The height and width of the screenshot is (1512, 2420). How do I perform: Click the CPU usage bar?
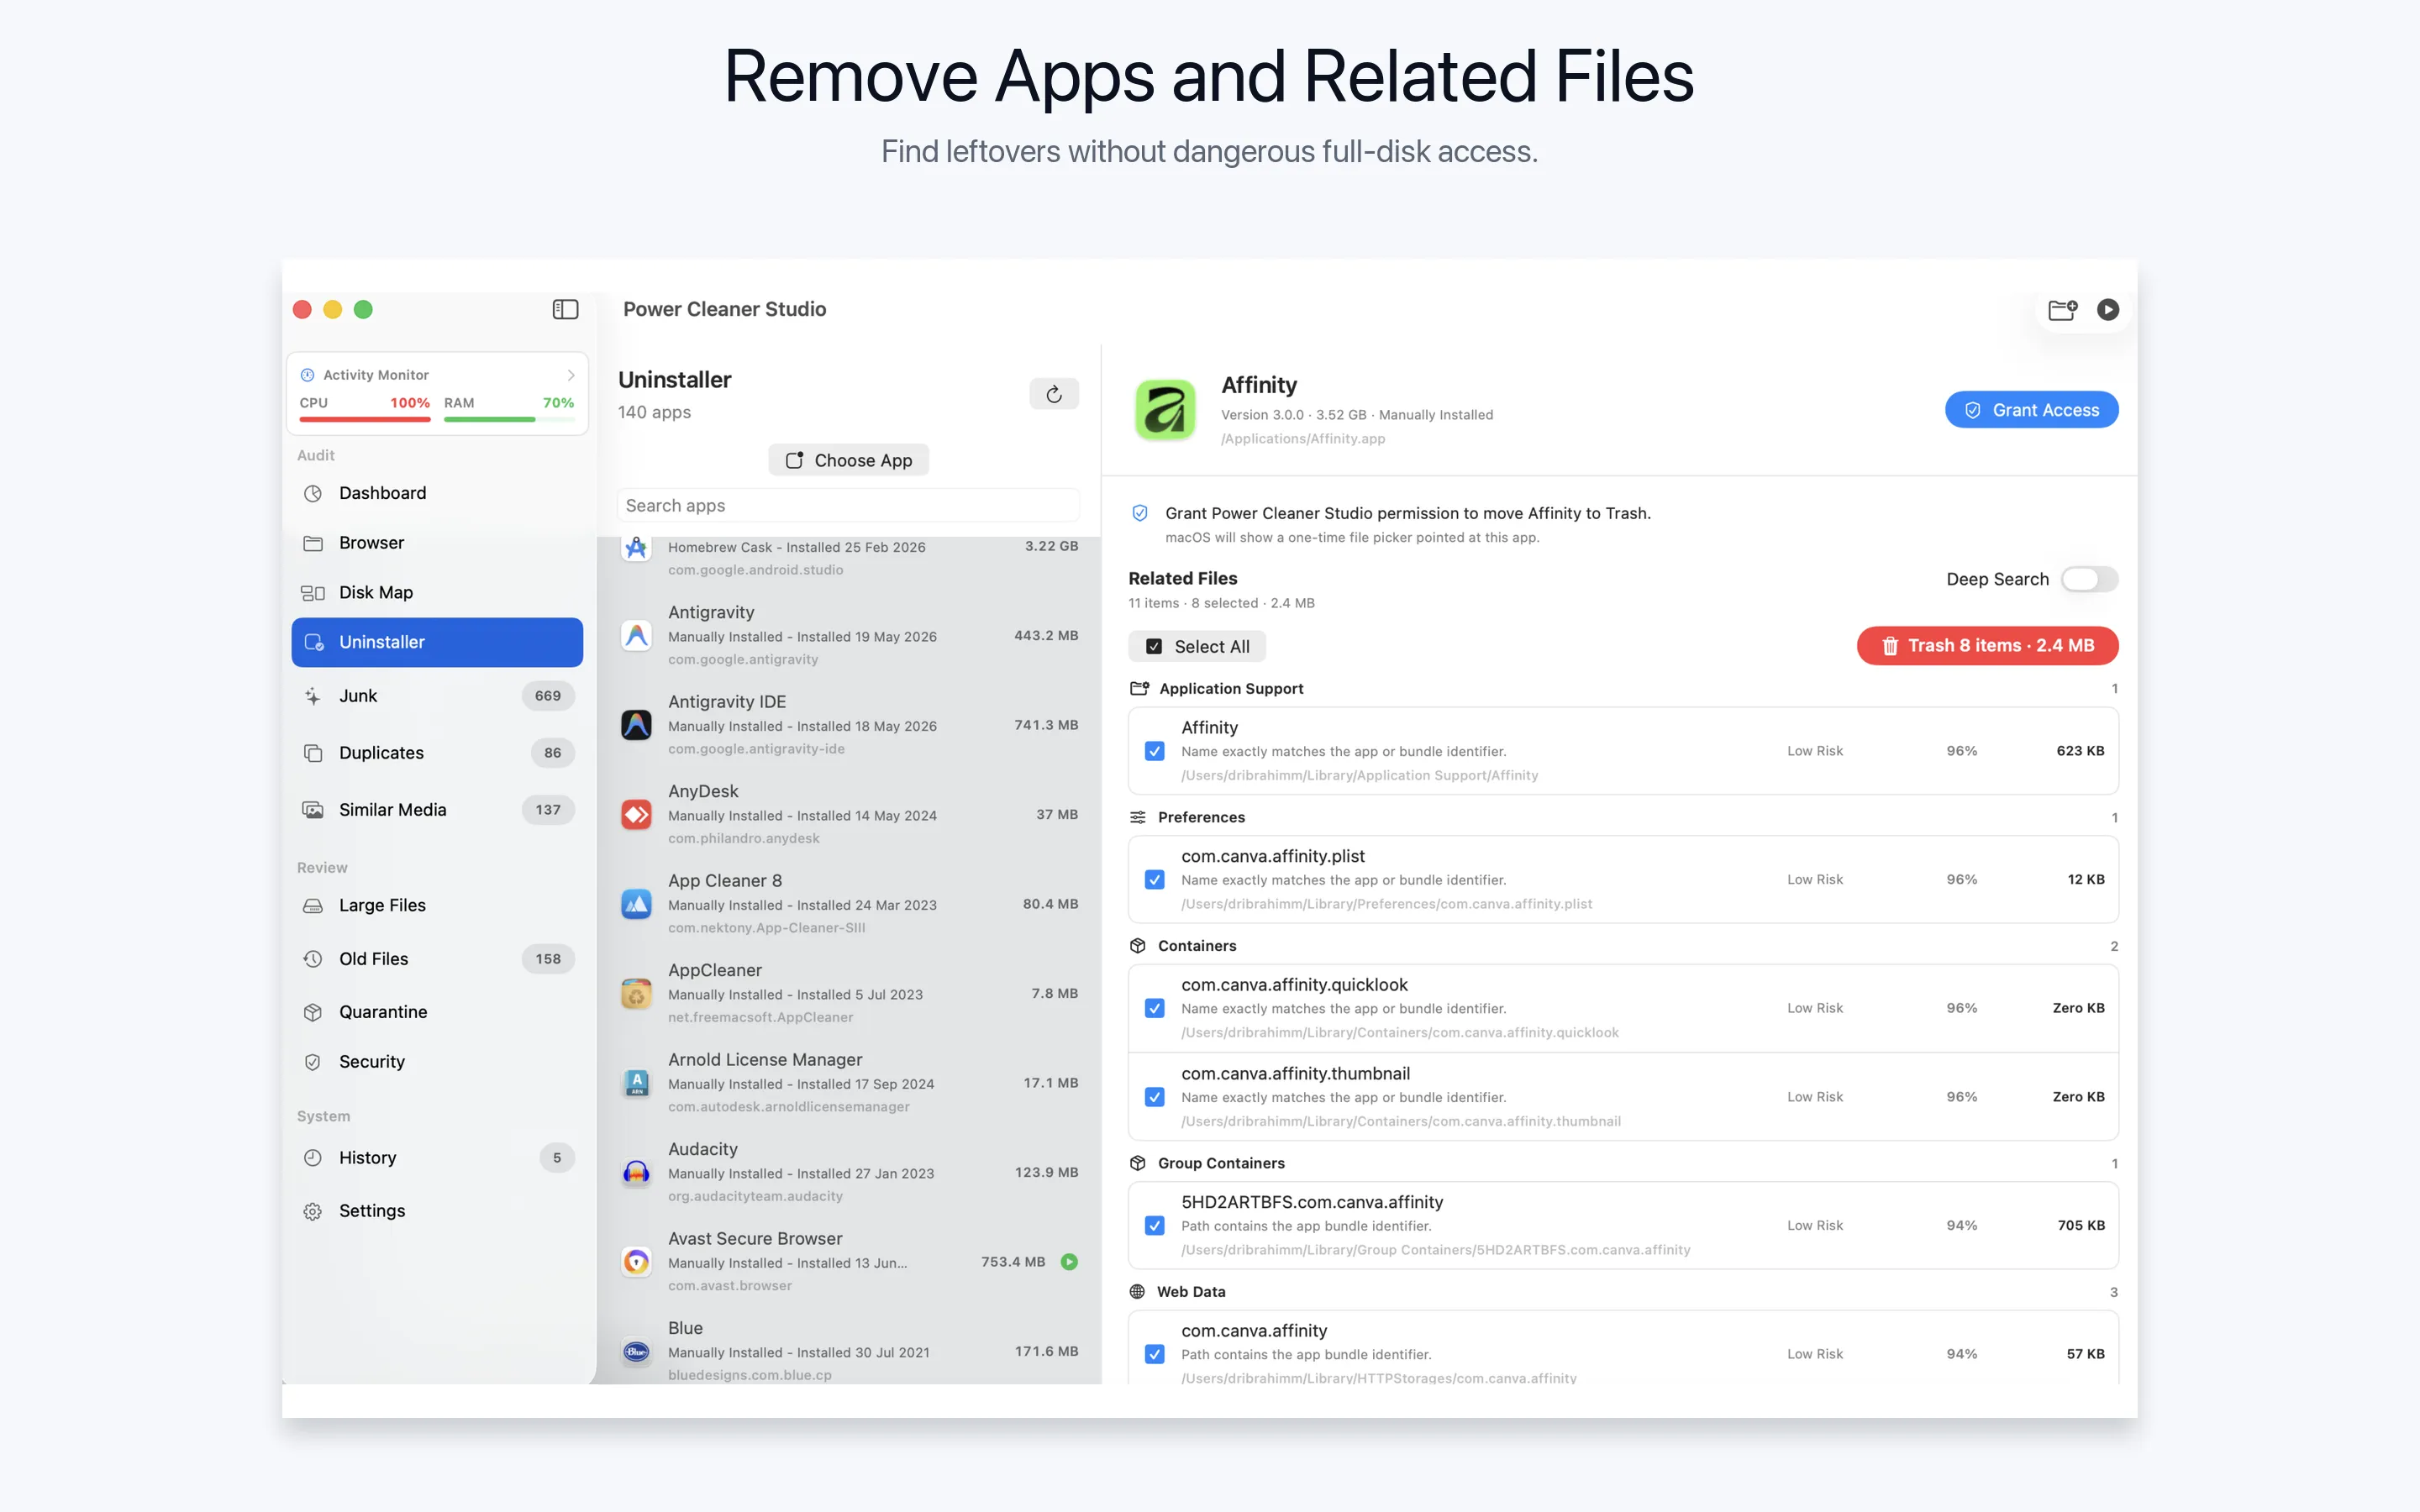coord(365,420)
